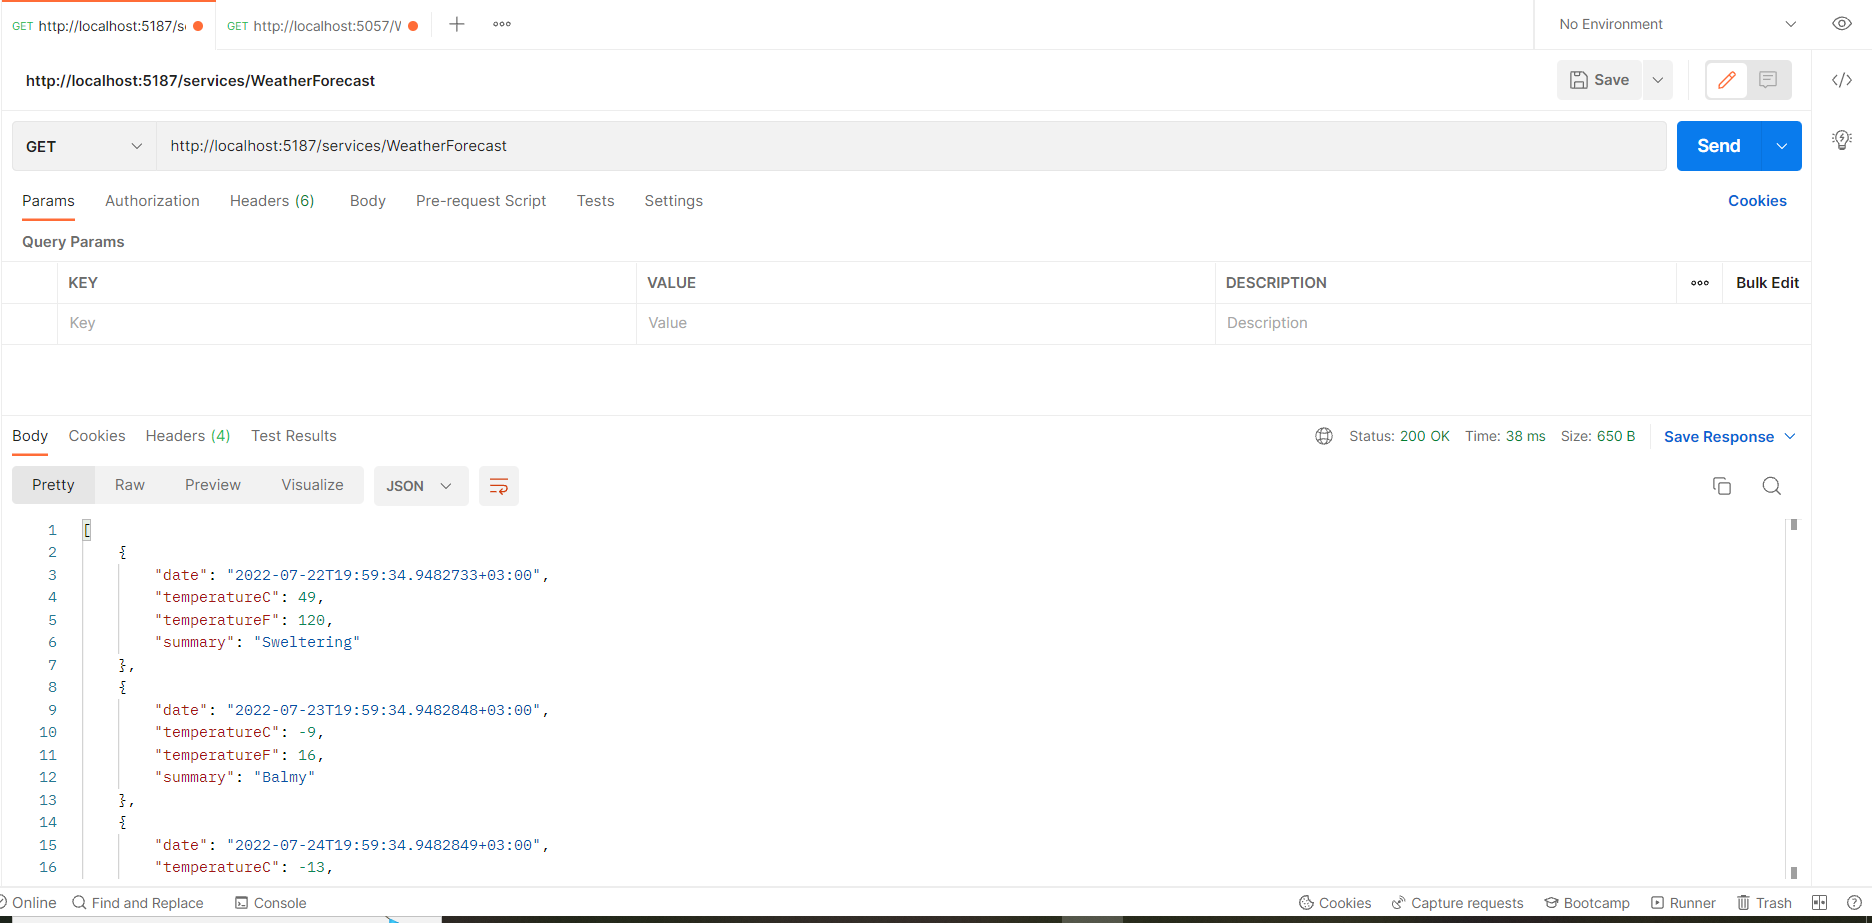
Task: Toggle edit mode with the pencil icon
Action: click(1726, 80)
